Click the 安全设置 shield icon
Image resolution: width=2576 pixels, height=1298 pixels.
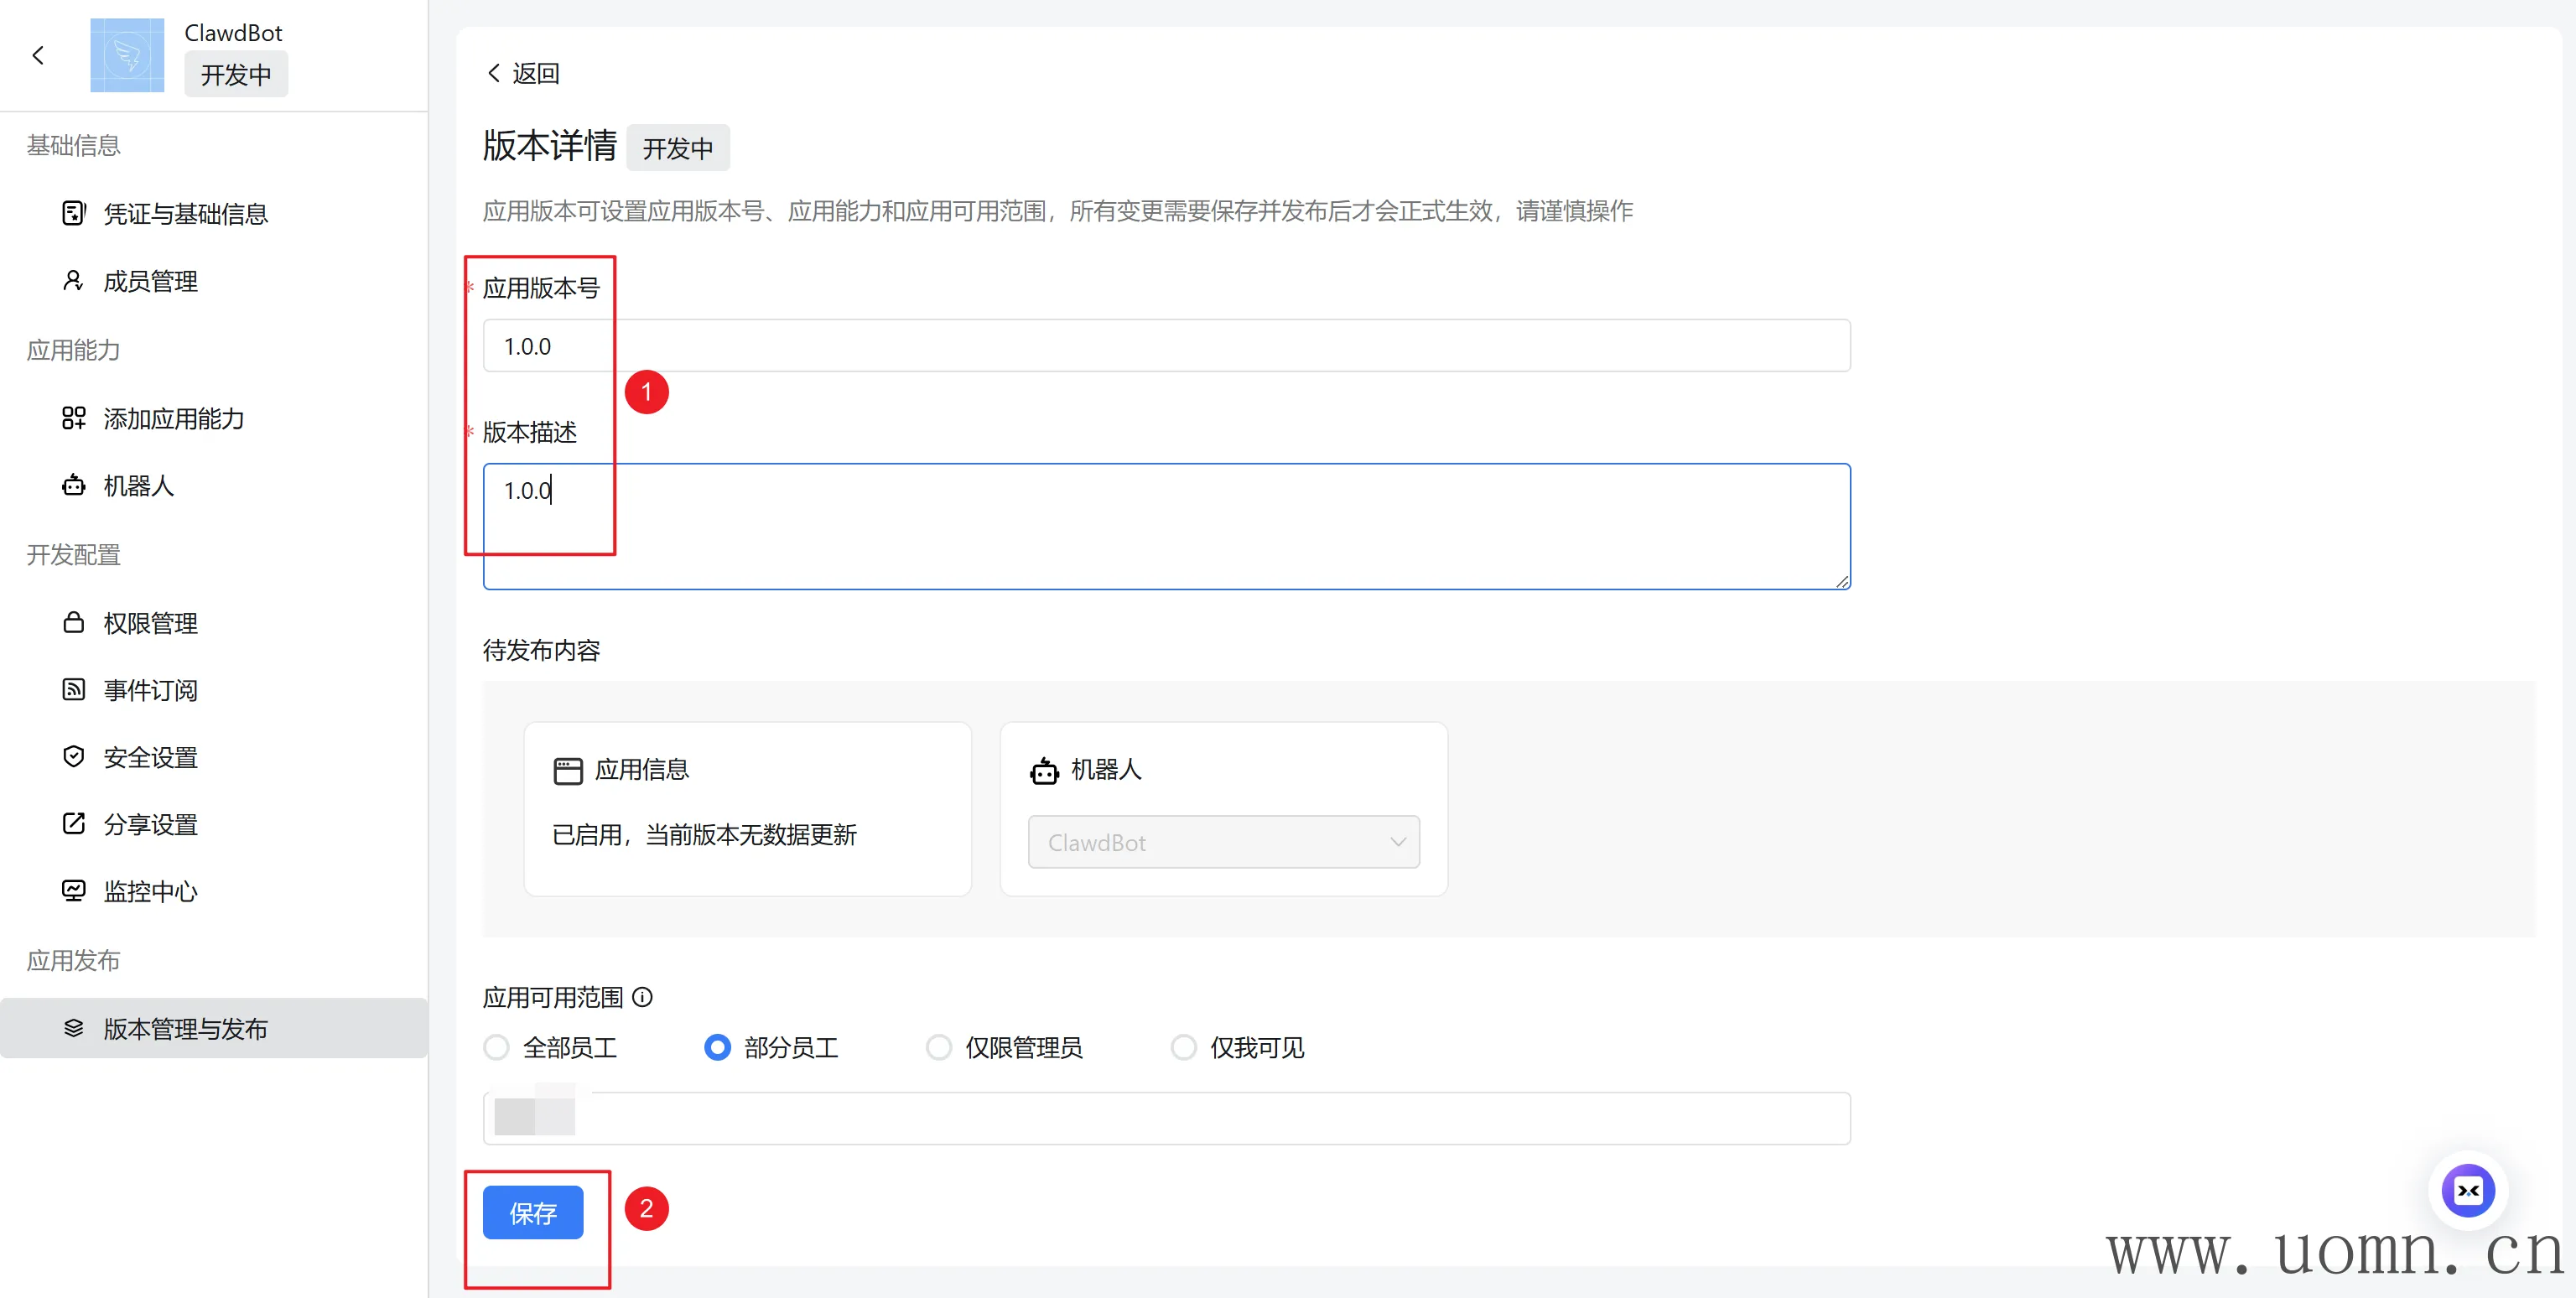(x=73, y=757)
